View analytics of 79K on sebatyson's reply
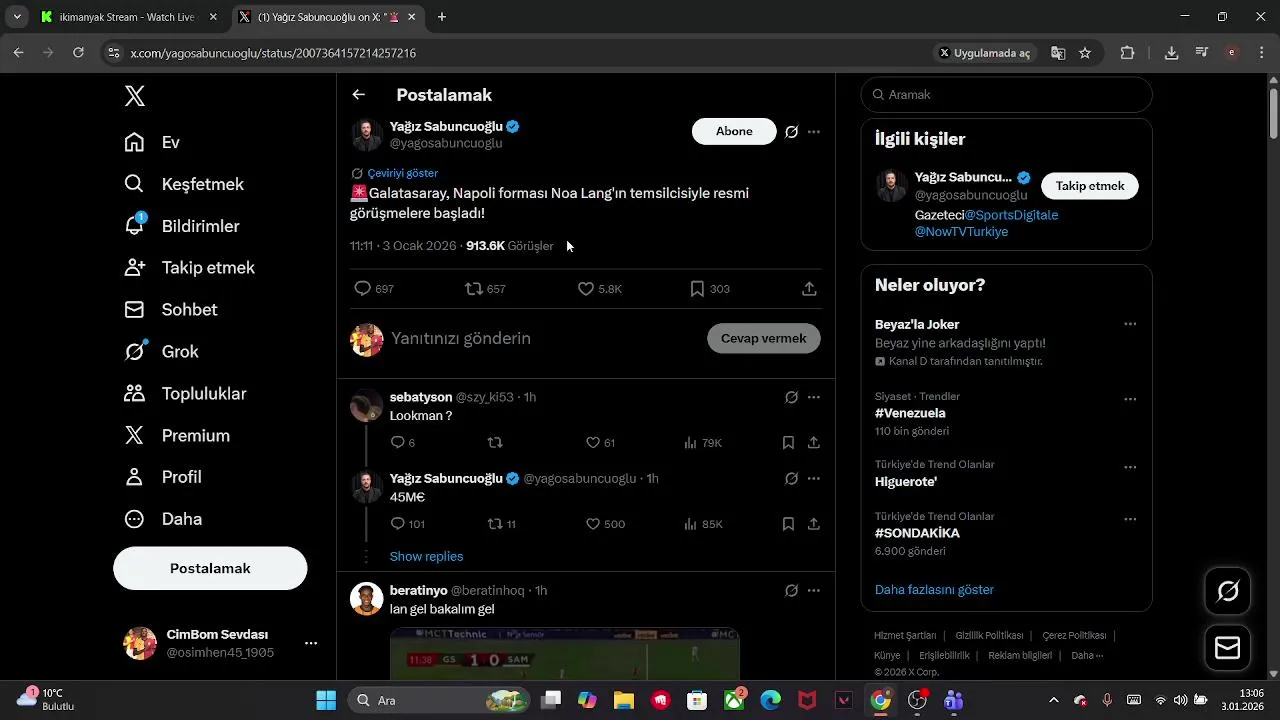 pos(703,443)
